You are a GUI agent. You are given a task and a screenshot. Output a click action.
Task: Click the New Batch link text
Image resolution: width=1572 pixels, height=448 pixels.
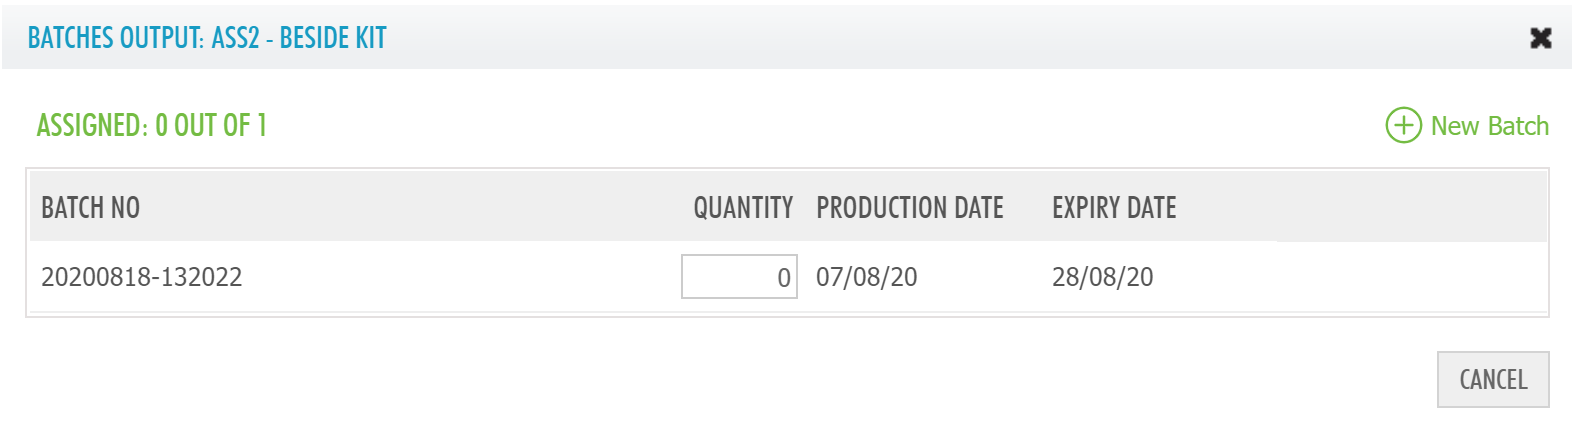point(1489,126)
